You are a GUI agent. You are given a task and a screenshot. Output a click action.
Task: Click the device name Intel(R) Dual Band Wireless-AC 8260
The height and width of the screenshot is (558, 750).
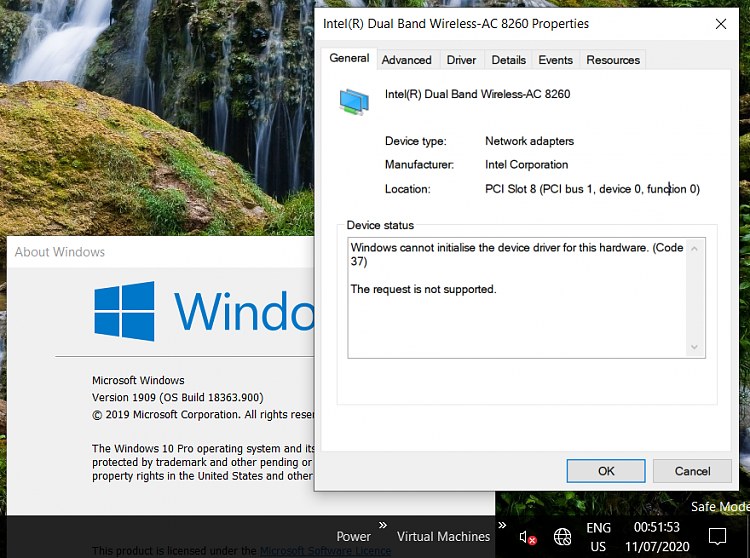pos(477,94)
